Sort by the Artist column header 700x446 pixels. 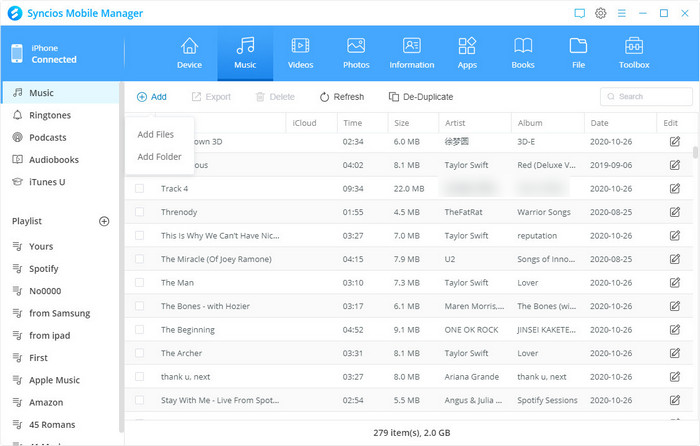(x=475, y=123)
